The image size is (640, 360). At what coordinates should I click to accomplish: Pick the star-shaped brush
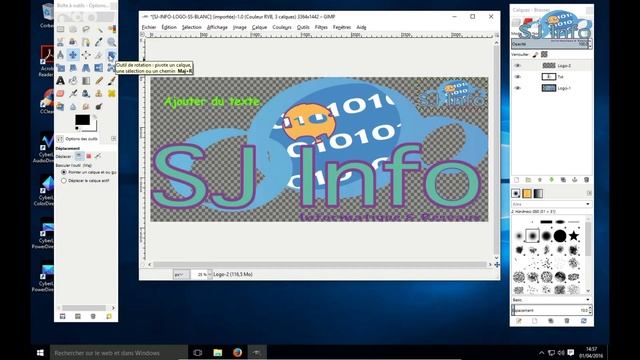[574, 236]
